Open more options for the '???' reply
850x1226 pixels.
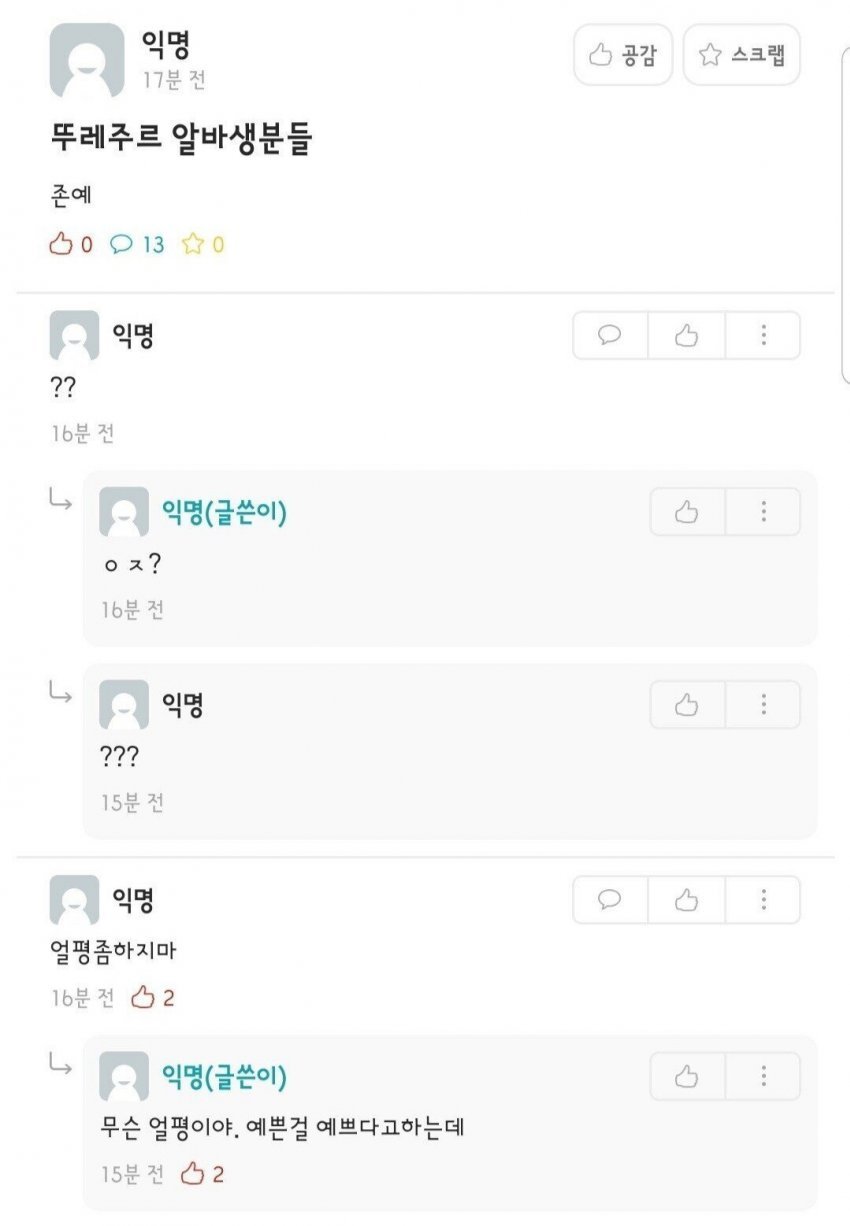[763, 705]
